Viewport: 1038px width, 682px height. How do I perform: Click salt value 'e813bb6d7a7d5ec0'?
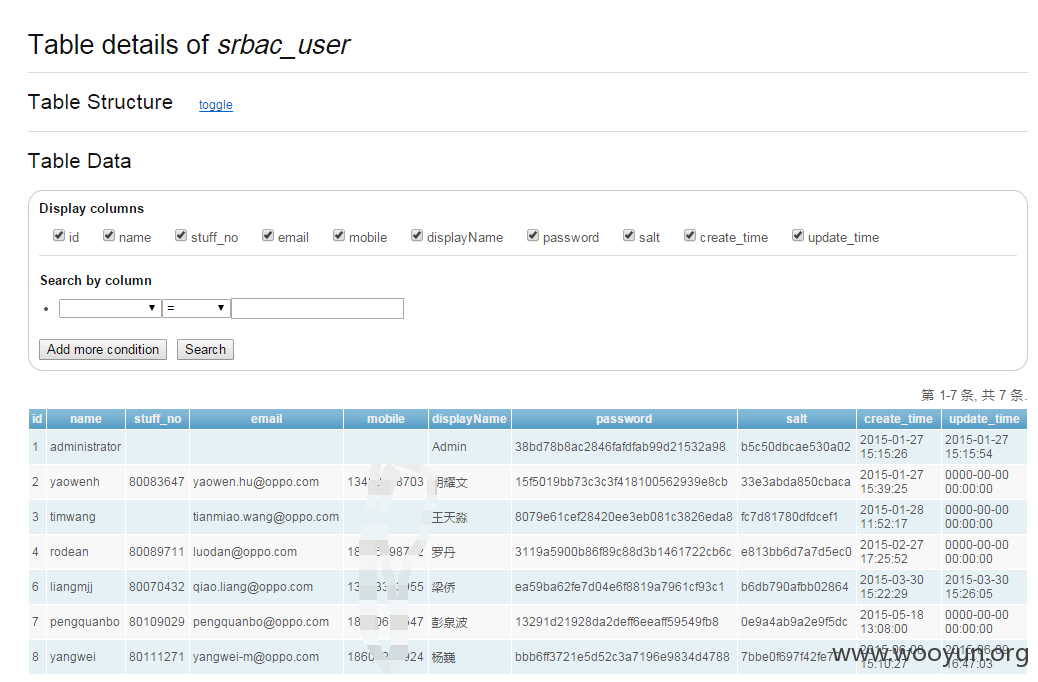[796, 552]
